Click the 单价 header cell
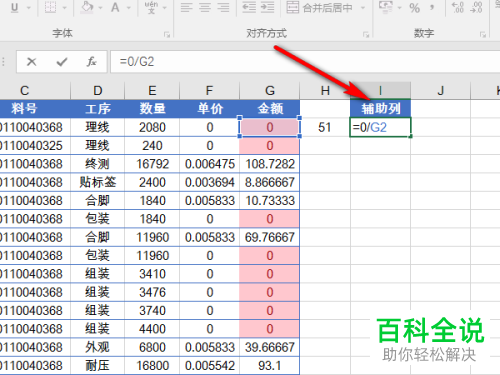The image size is (500, 375). [x=209, y=109]
